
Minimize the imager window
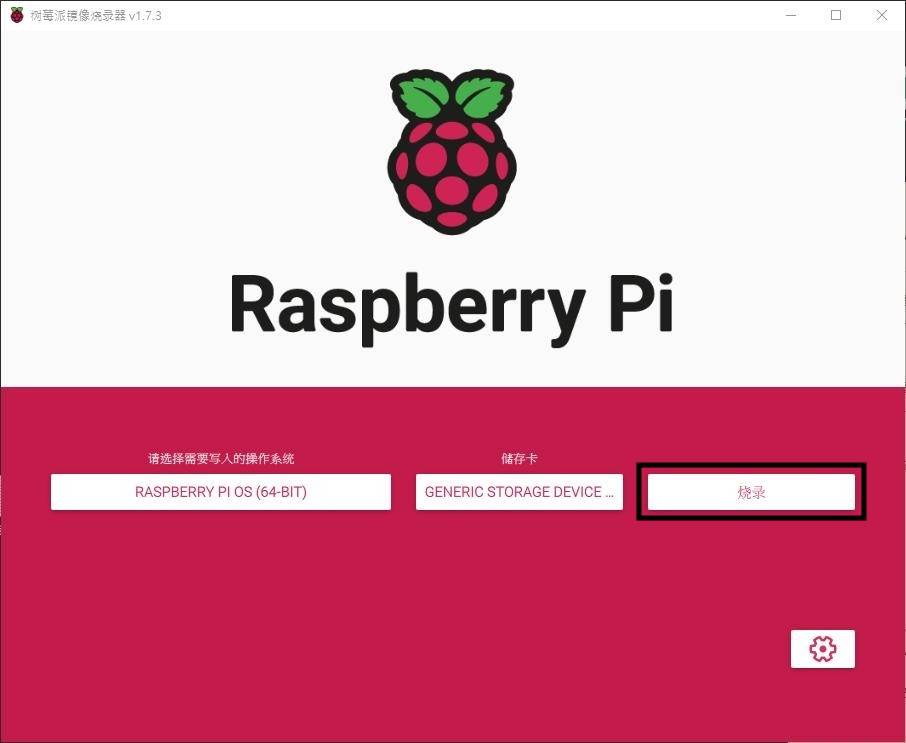click(x=791, y=16)
